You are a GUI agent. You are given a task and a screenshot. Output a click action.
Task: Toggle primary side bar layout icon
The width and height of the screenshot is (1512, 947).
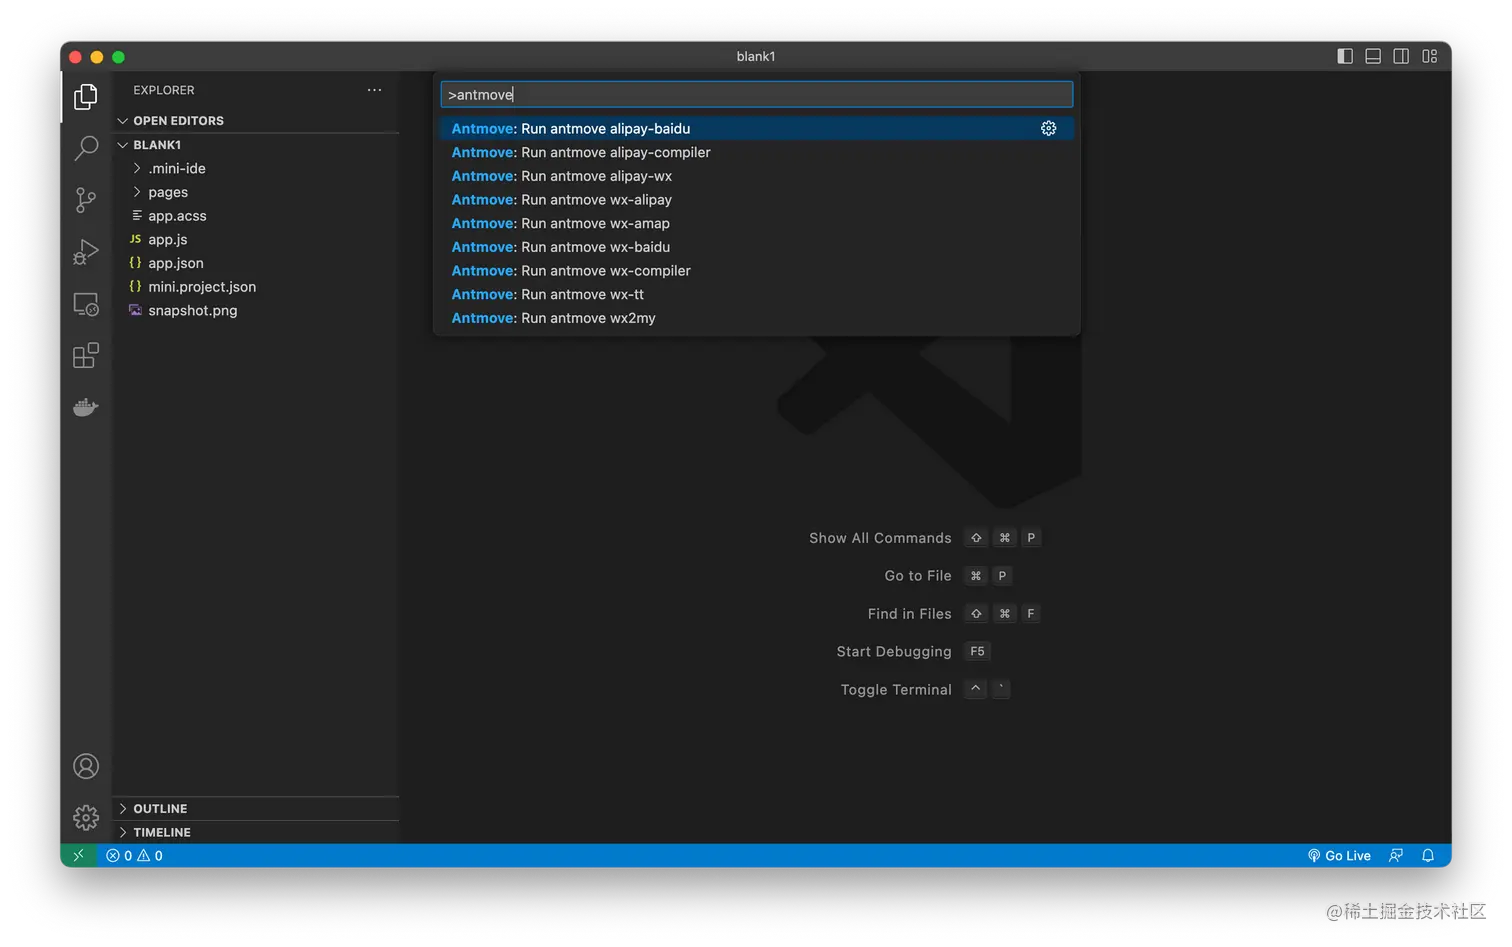(x=1345, y=56)
